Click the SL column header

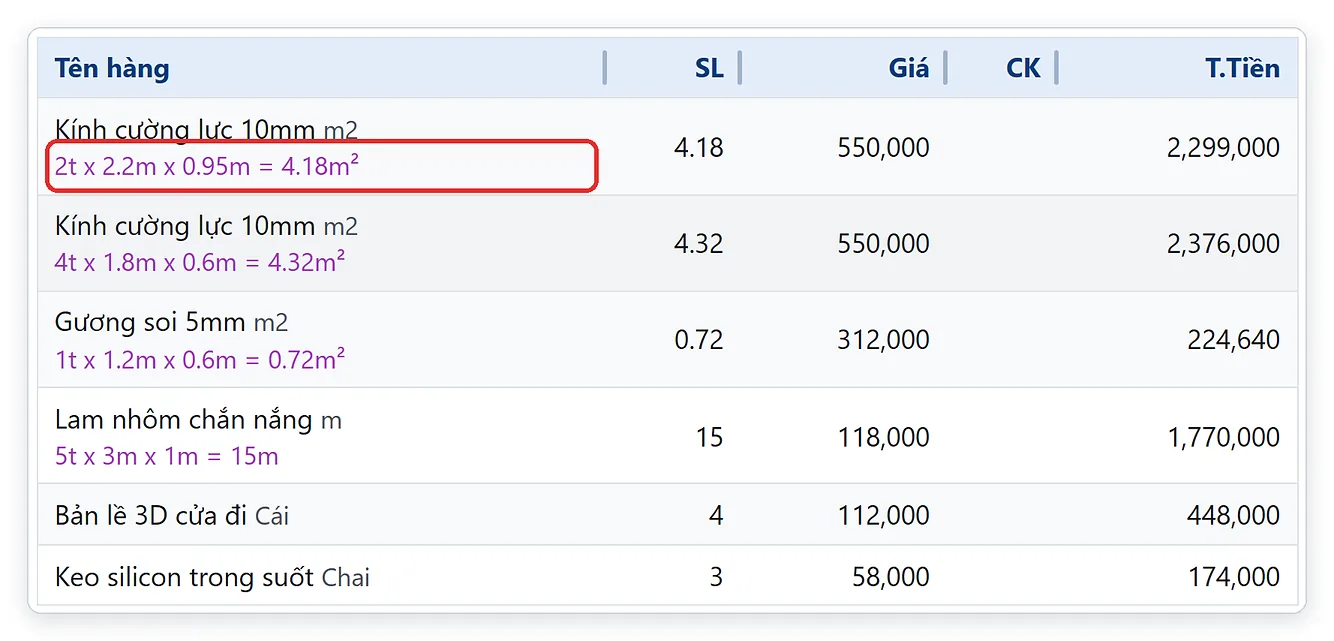pyautogui.click(x=709, y=68)
